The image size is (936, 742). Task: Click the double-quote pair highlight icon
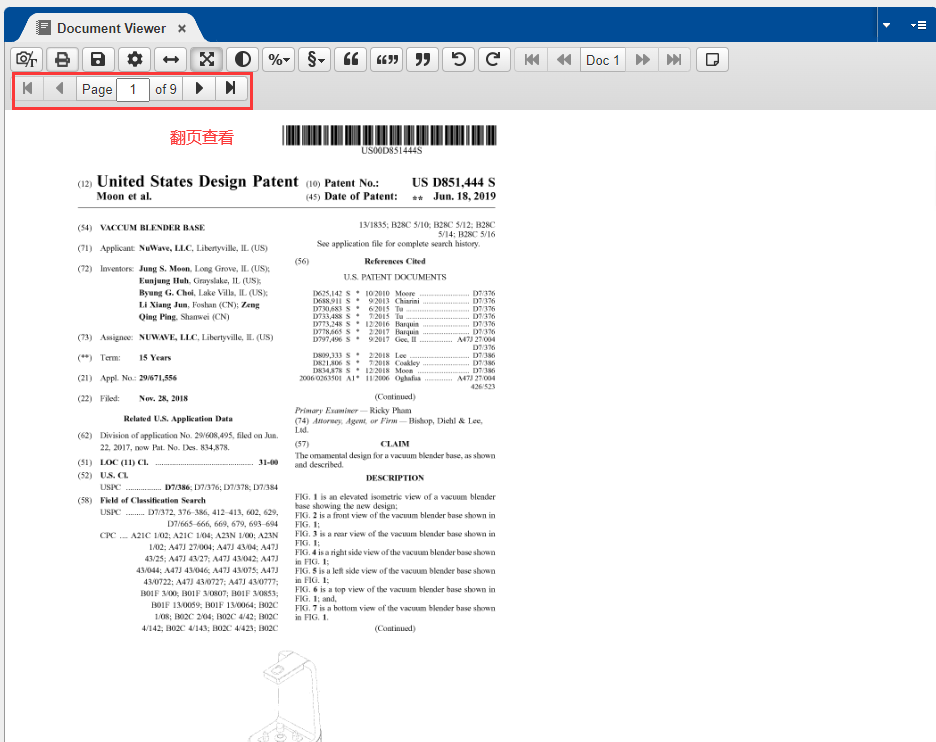[x=387, y=60]
